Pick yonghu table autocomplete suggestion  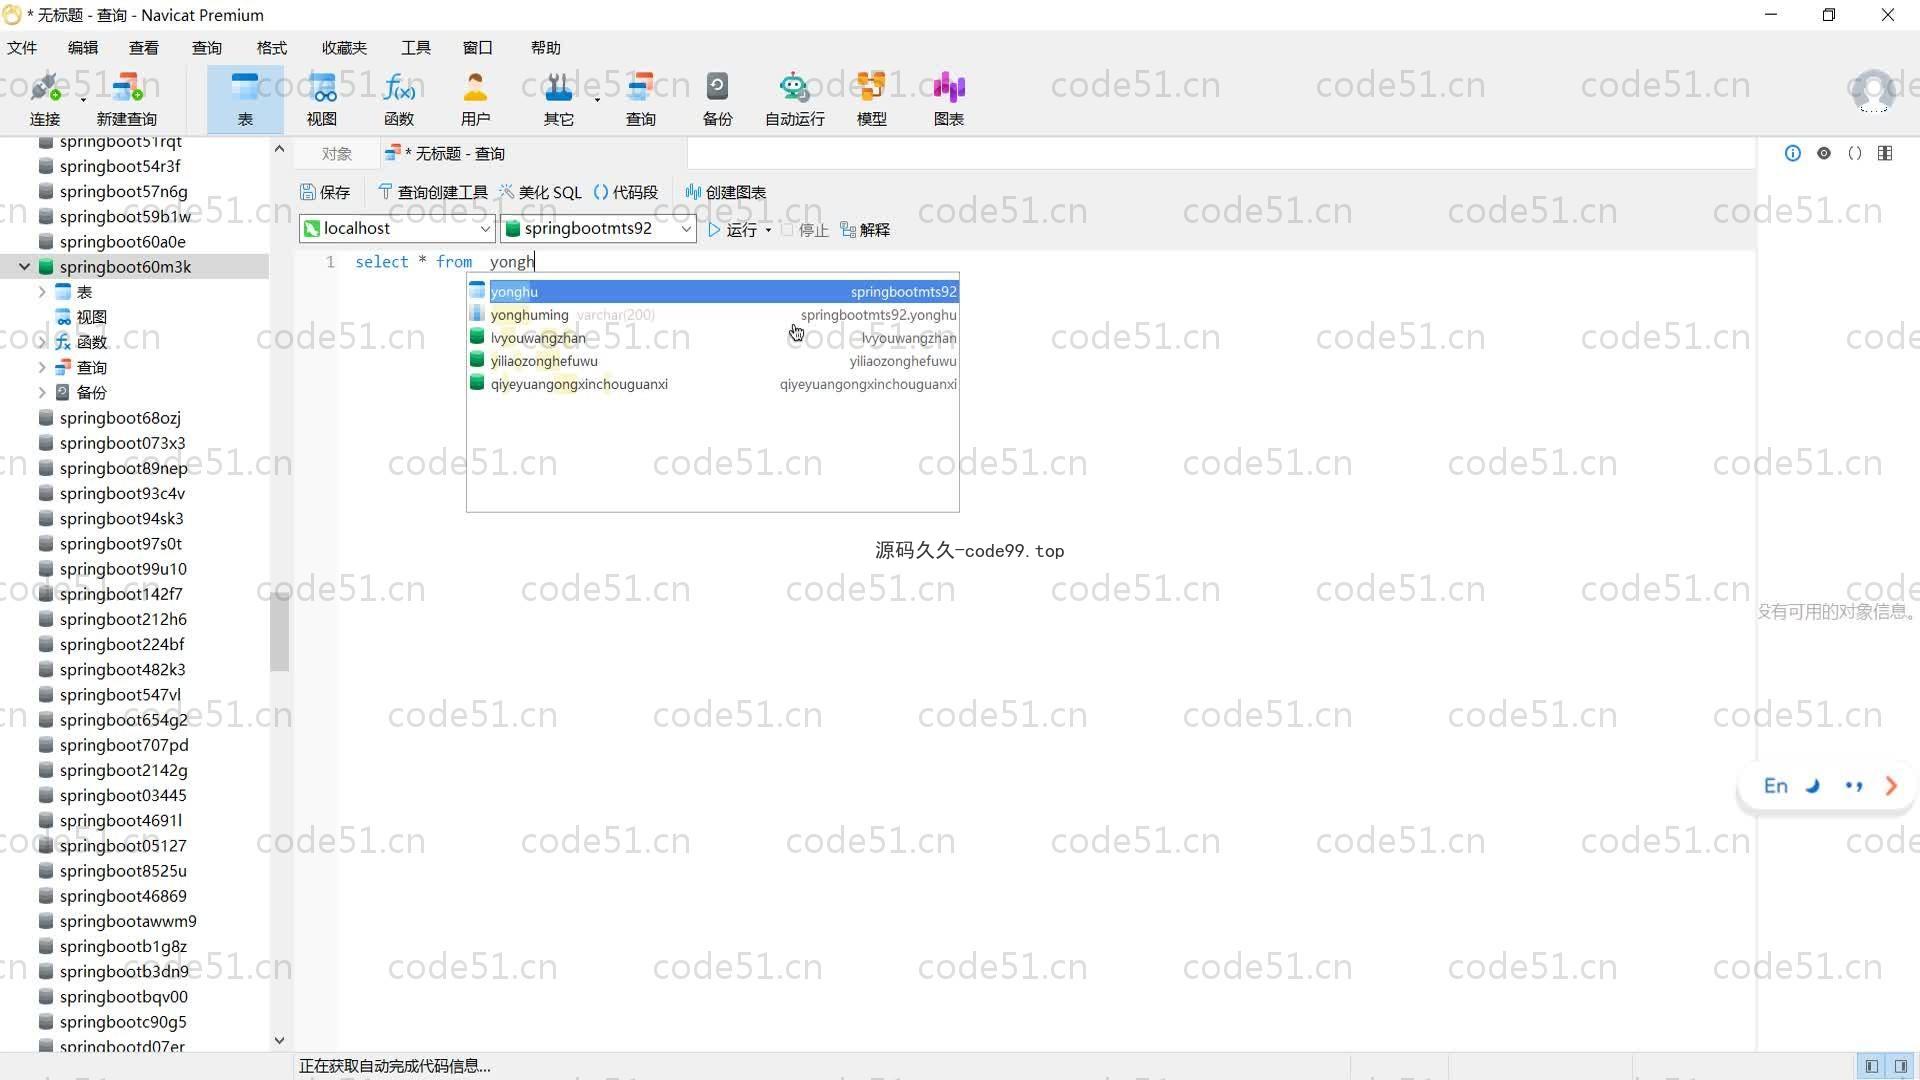click(x=713, y=292)
